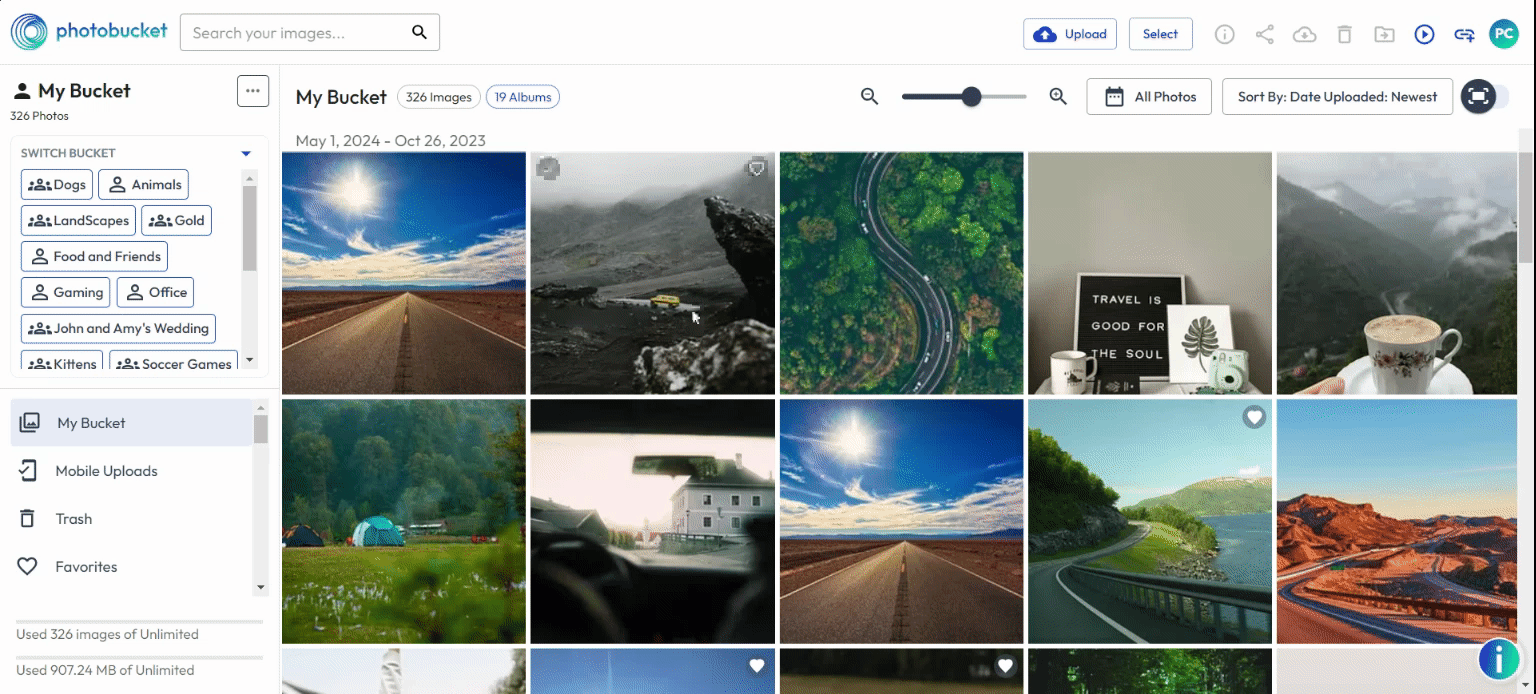Click the navigation list scroll-down arrow

[x=261, y=587]
